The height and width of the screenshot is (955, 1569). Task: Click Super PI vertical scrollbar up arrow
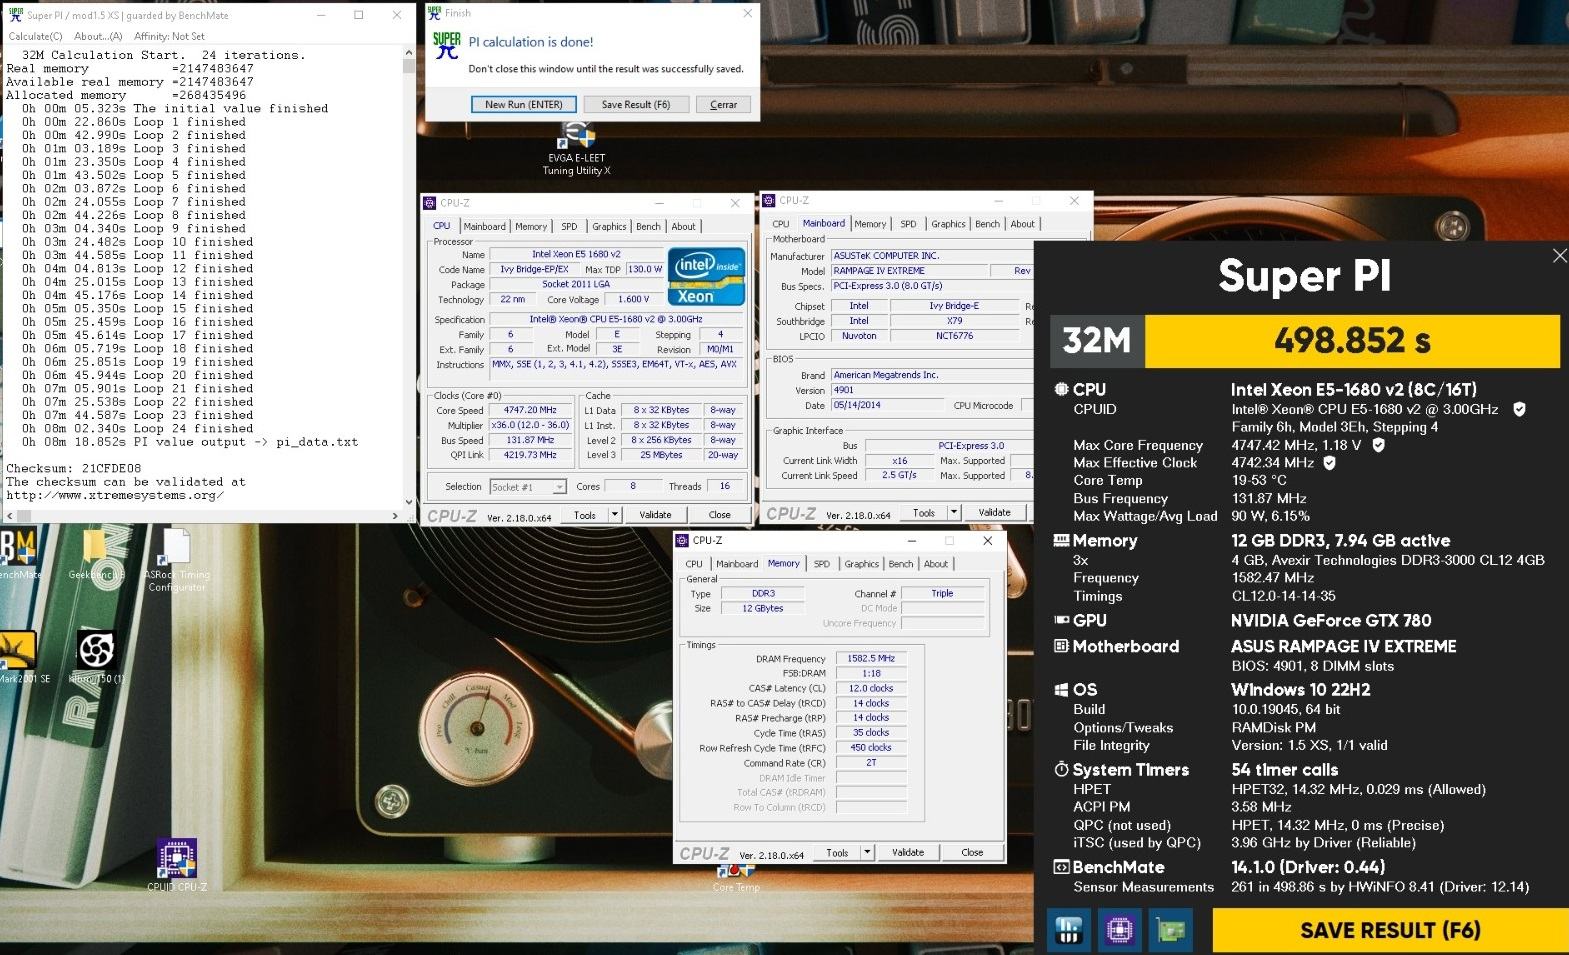click(409, 52)
